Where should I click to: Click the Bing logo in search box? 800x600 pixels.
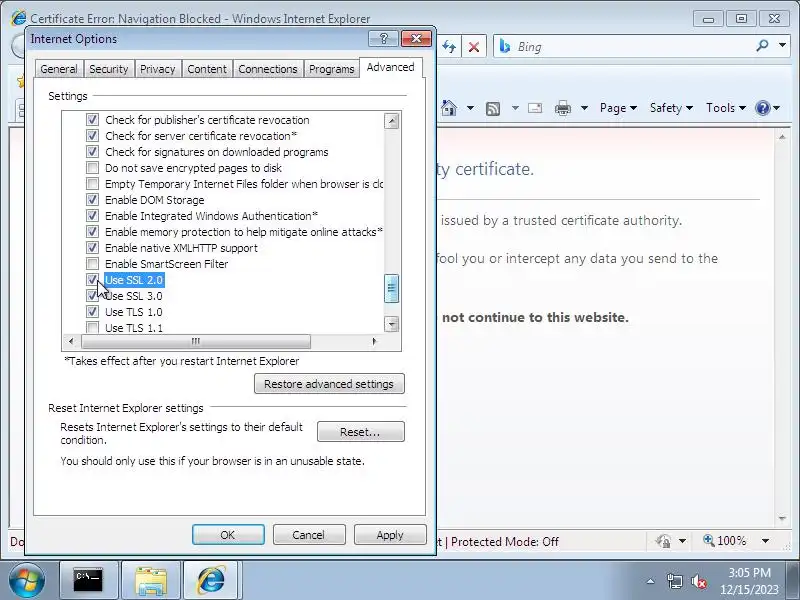(x=505, y=46)
